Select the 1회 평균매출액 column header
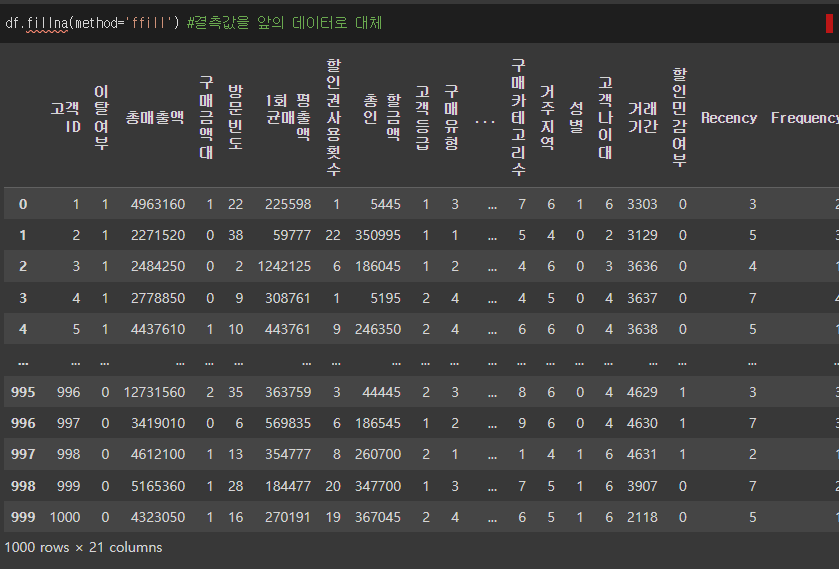Screen dimensions: 839x569 pos(288,117)
